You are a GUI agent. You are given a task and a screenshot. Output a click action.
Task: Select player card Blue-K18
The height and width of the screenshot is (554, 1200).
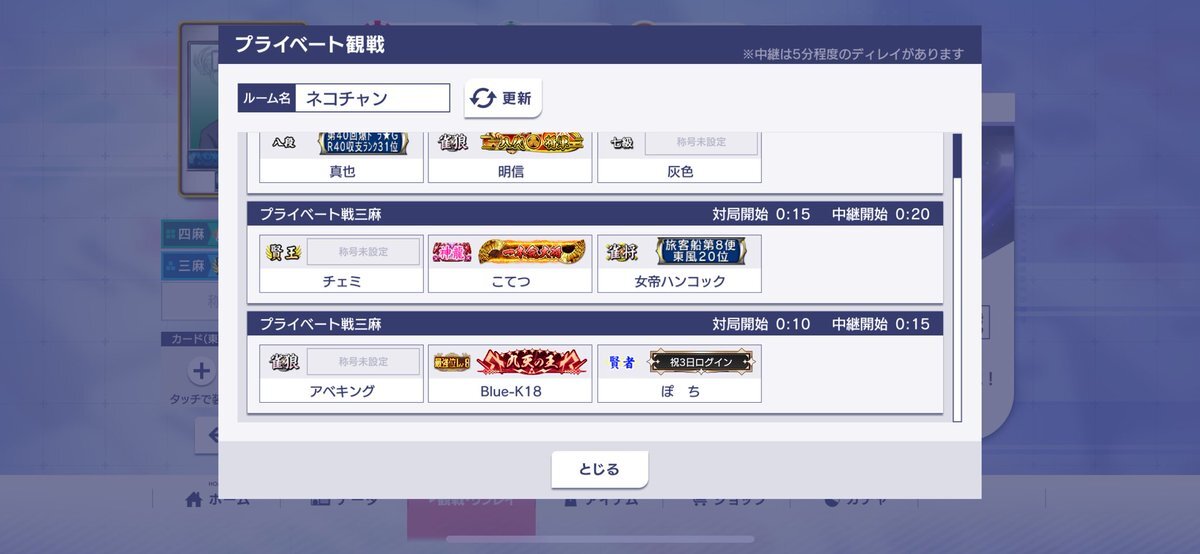(510, 374)
